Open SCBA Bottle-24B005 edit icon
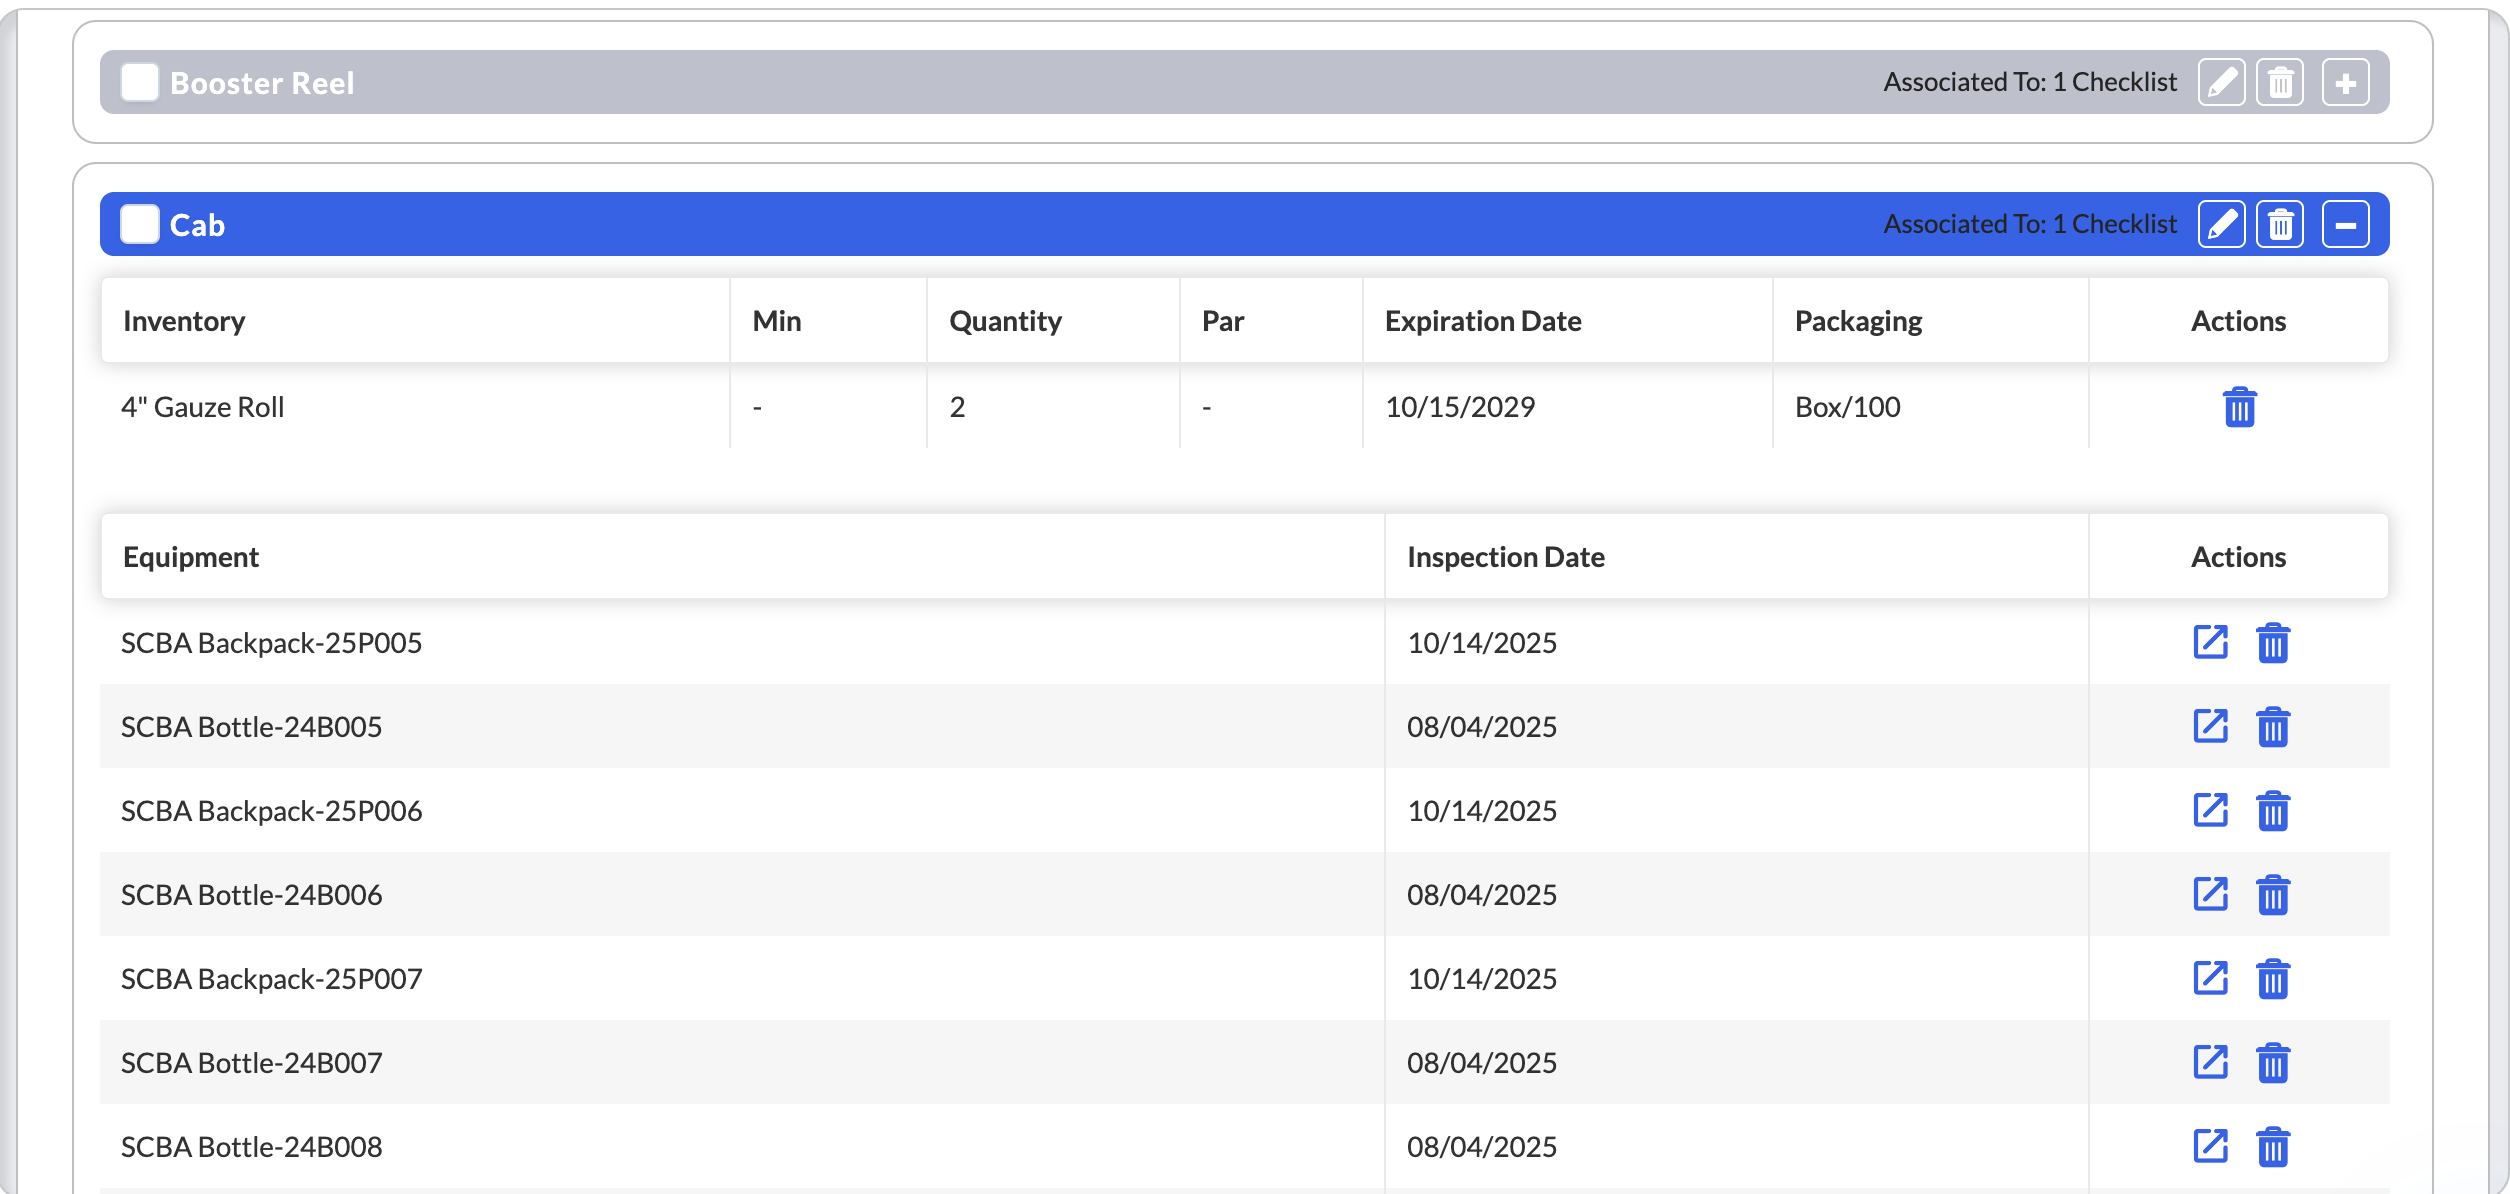The height and width of the screenshot is (1194, 2510). pos(2210,726)
